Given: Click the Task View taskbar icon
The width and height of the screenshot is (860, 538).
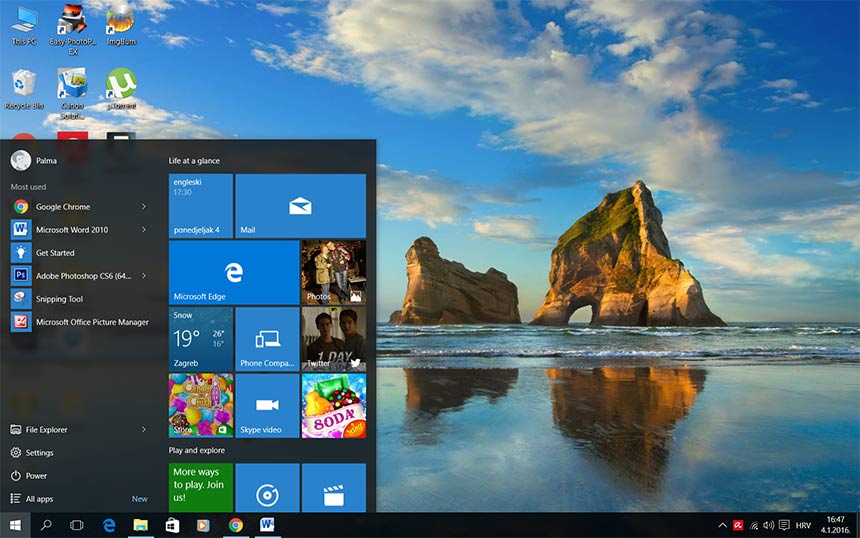Looking at the screenshot, I should [77, 525].
